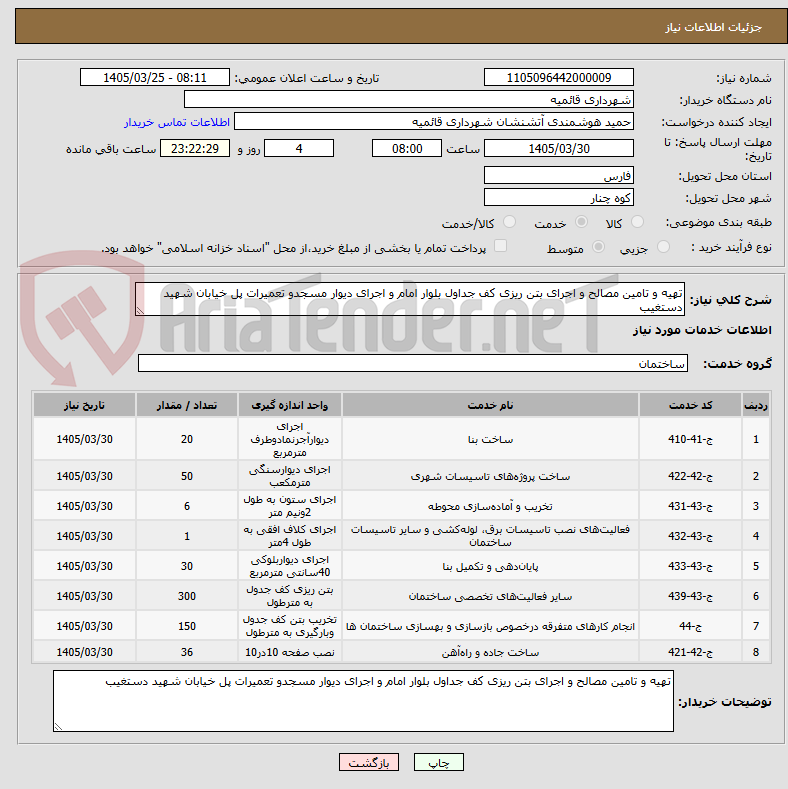
Task: Click the شرح کلی نیاز description textarea
Action: click(x=410, y=299)
